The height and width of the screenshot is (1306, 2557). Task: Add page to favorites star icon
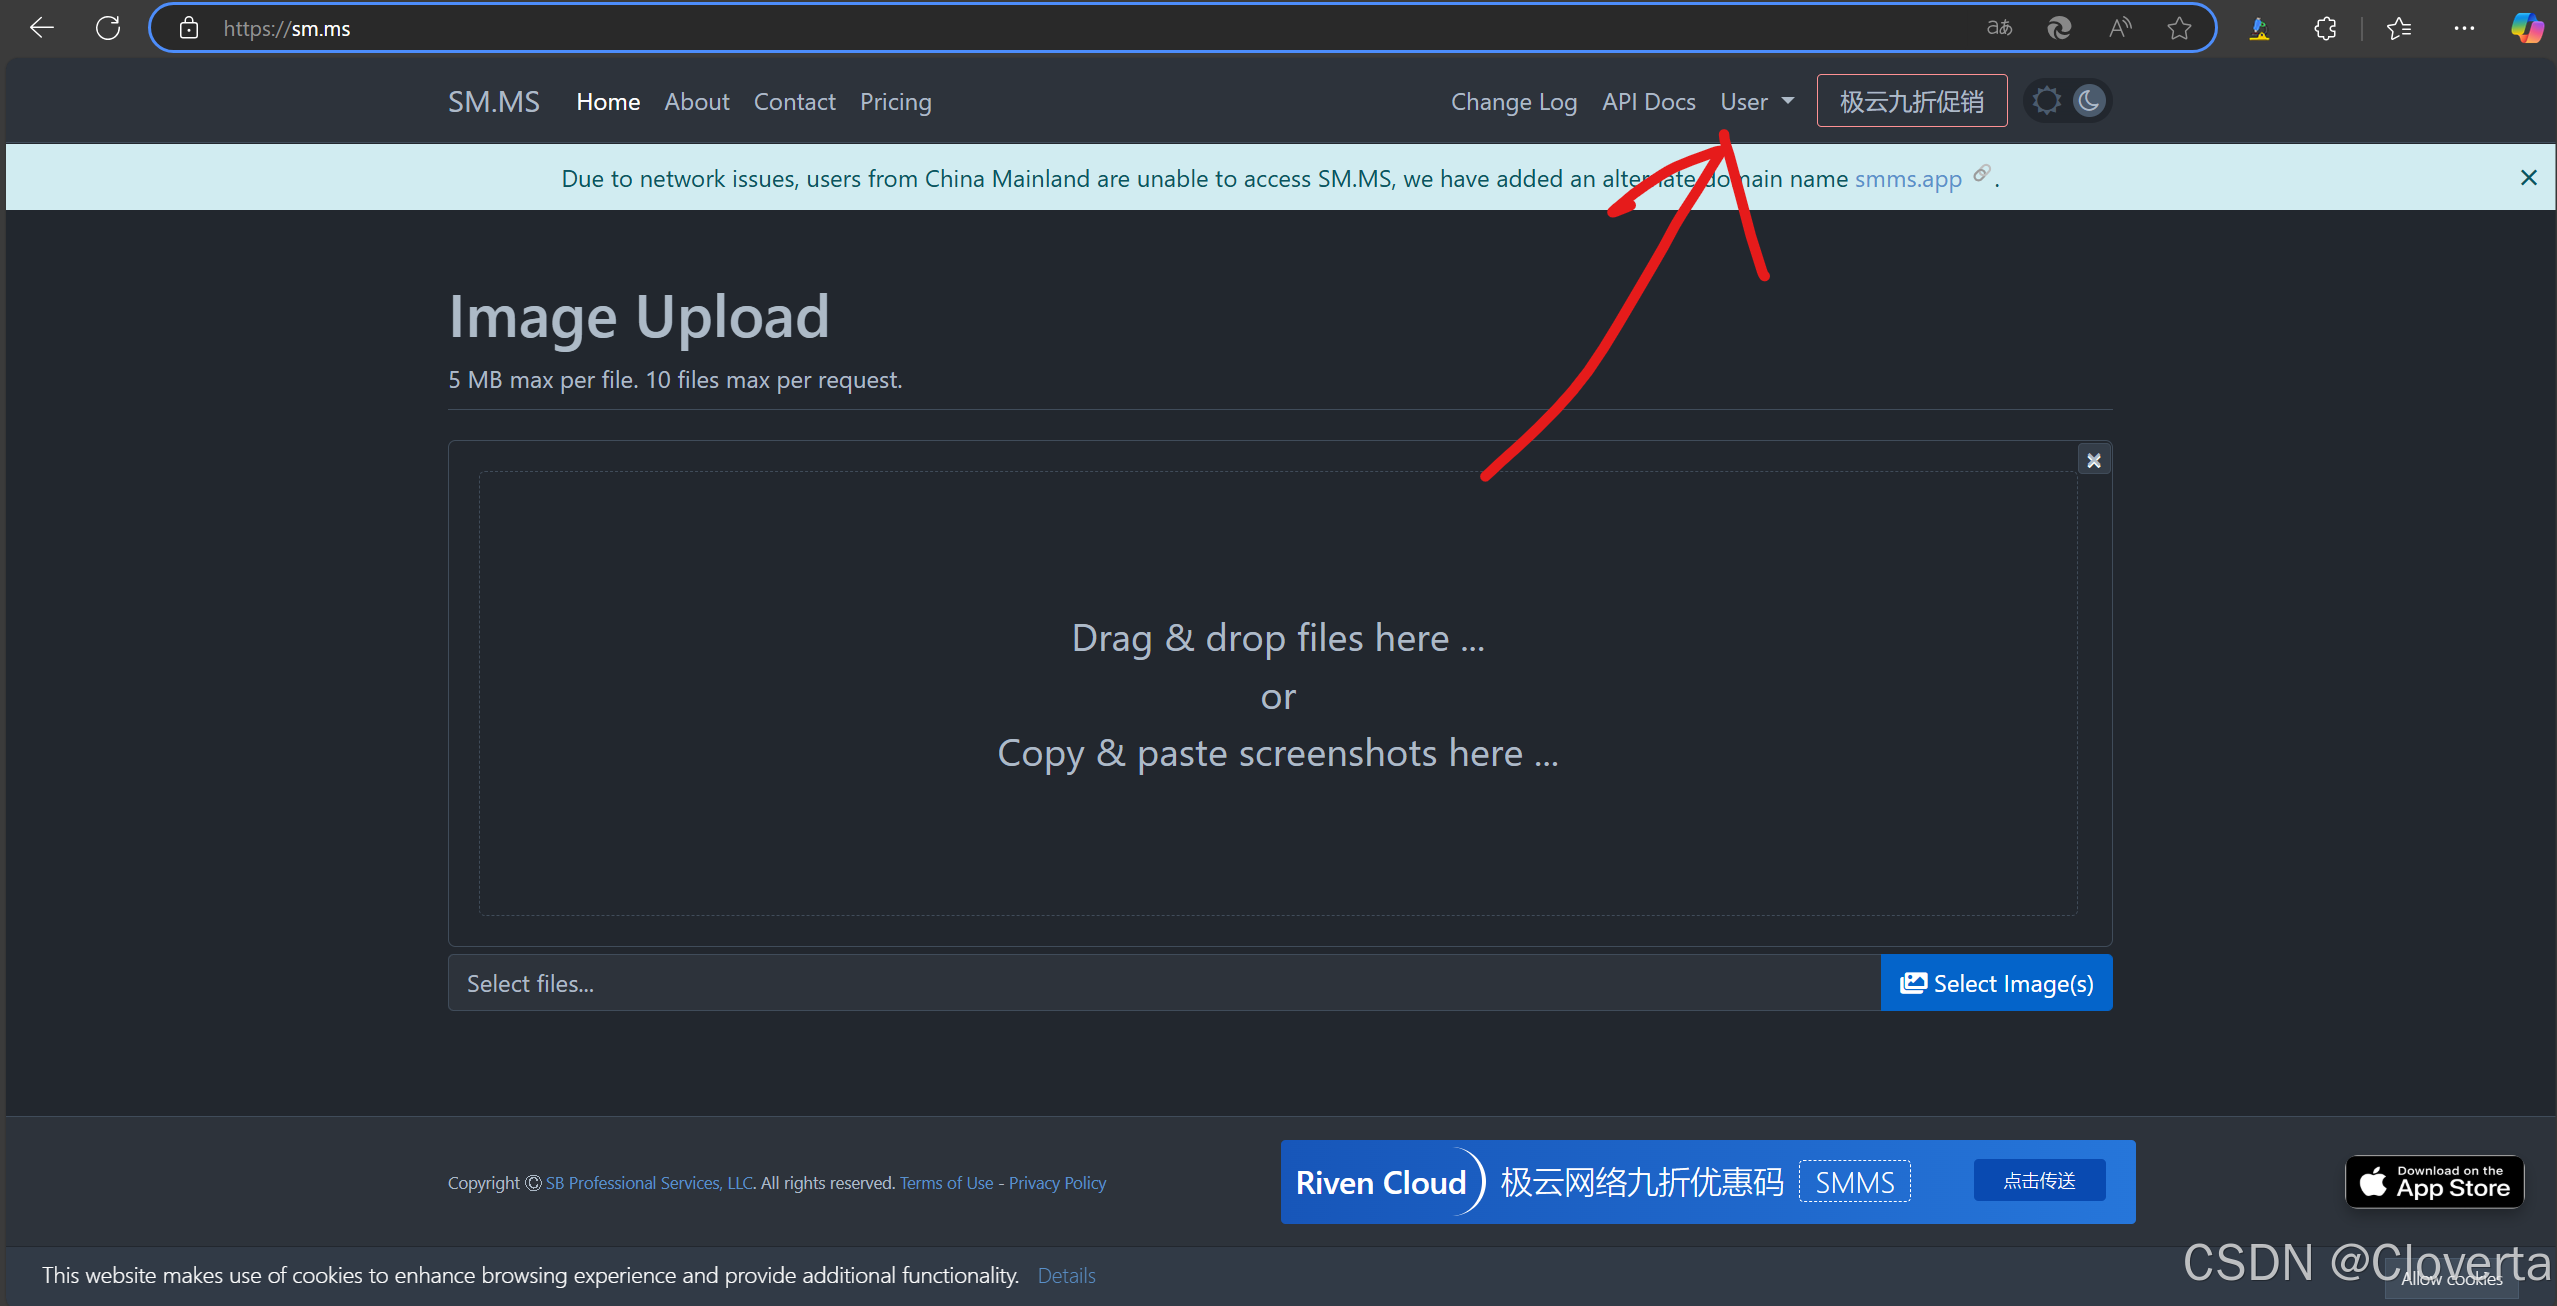pyautogui.click(x=2180, y=28)
